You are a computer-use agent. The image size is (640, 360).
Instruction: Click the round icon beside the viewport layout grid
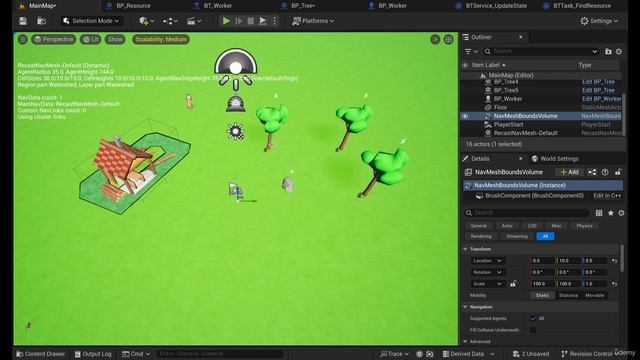[435, 39]
